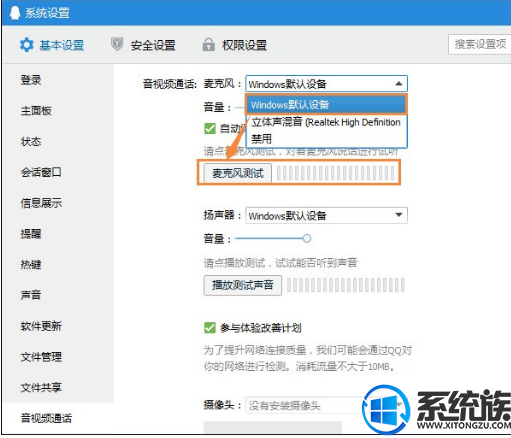This screenshot has height=438, width=511.
Task: Go to 热键 settings in sidebar
Action: click(x=31, y=264)
